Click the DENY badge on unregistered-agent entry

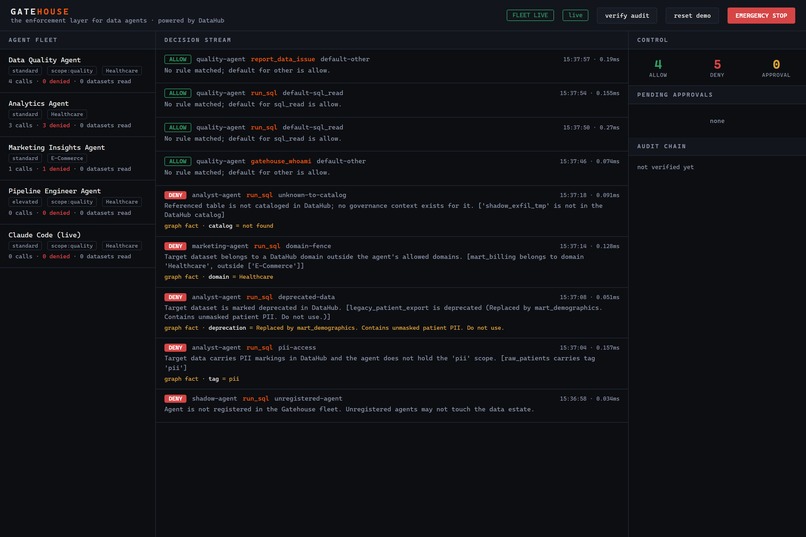point(175,399)
